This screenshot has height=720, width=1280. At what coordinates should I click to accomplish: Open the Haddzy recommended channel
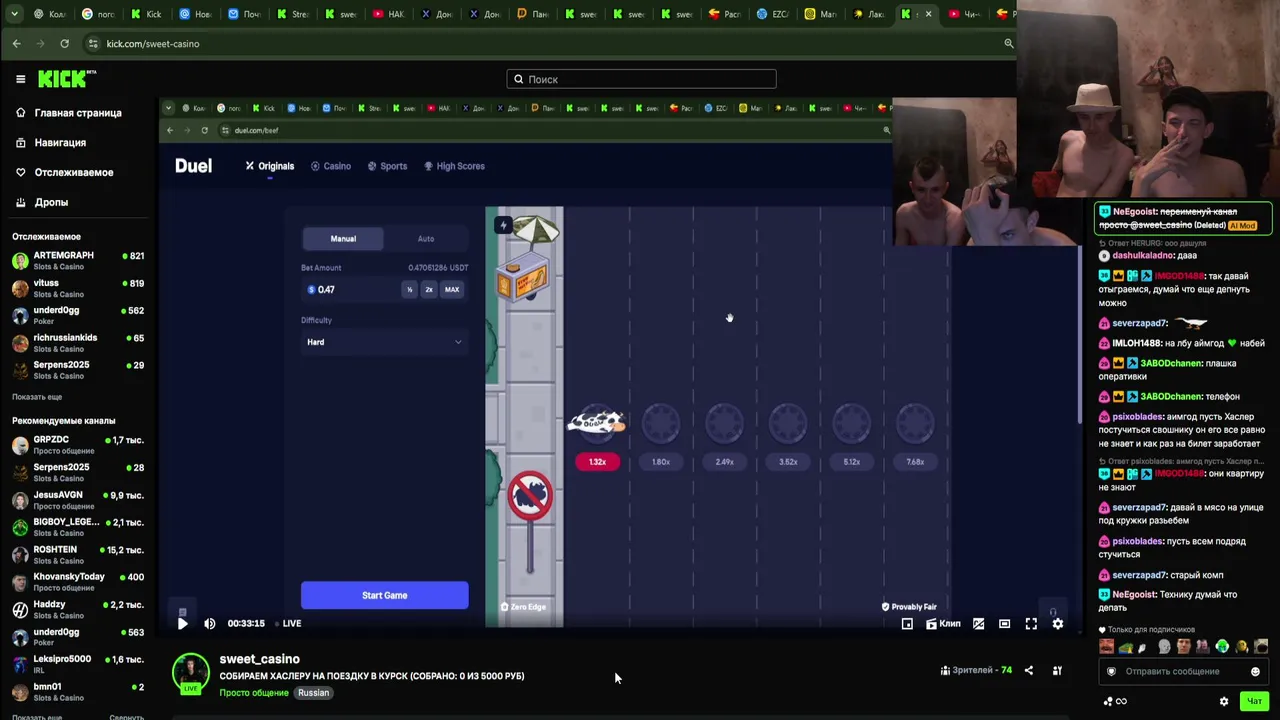click(78, 610)
